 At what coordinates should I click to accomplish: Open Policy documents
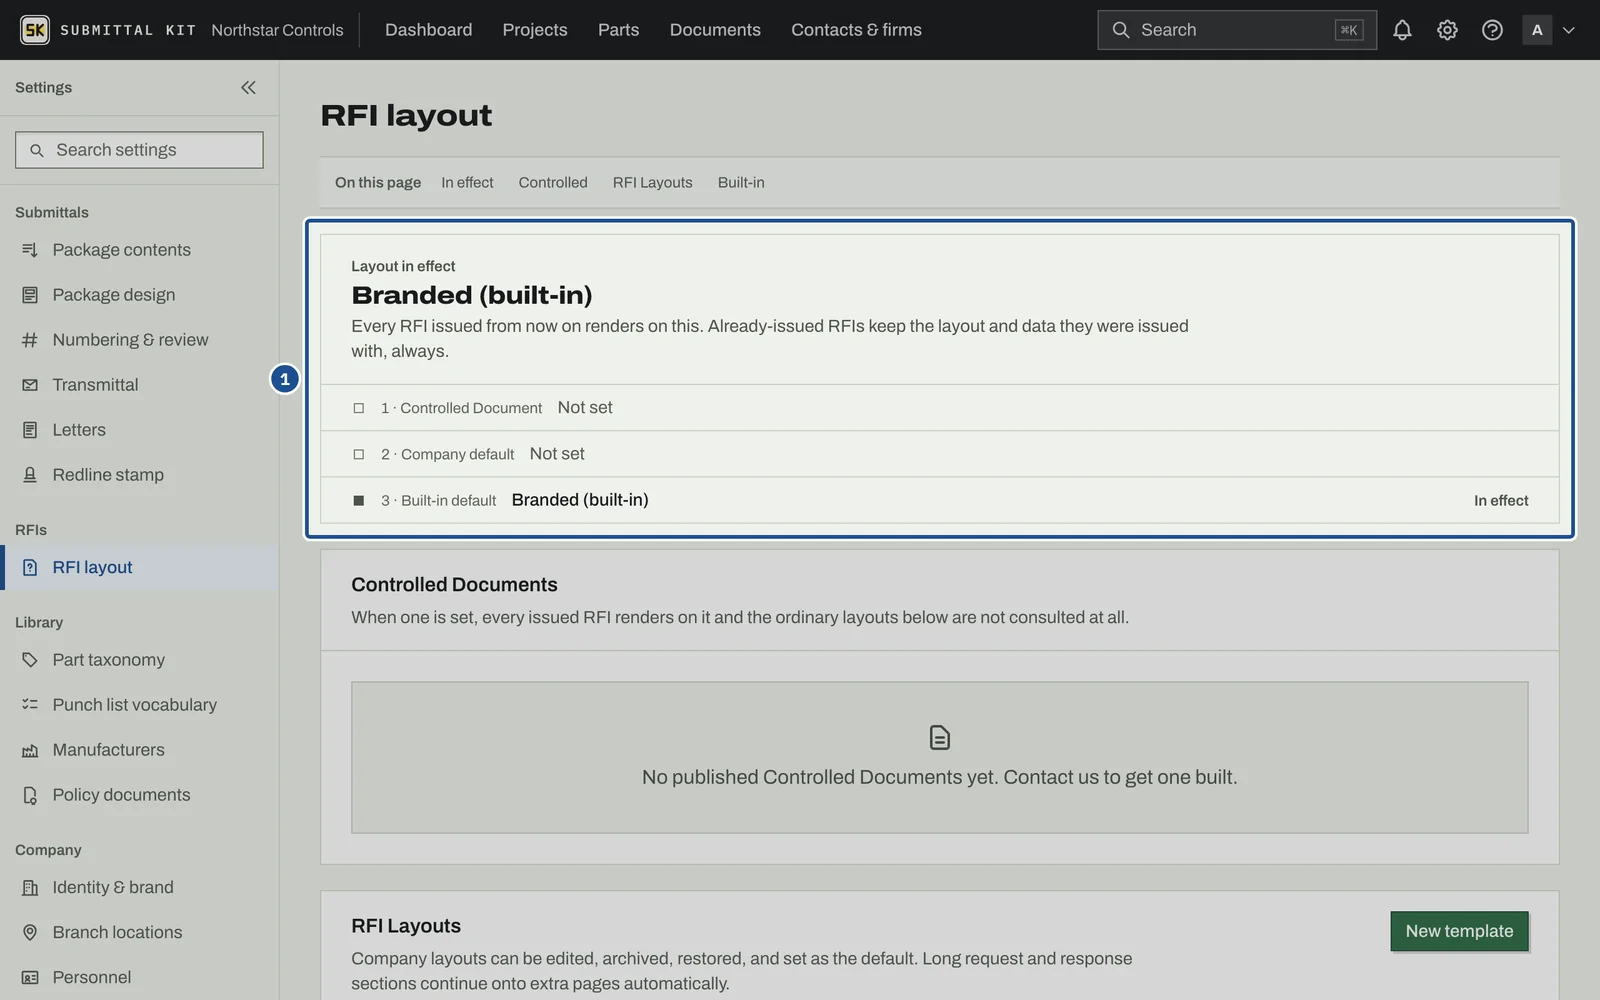point(139,795)
